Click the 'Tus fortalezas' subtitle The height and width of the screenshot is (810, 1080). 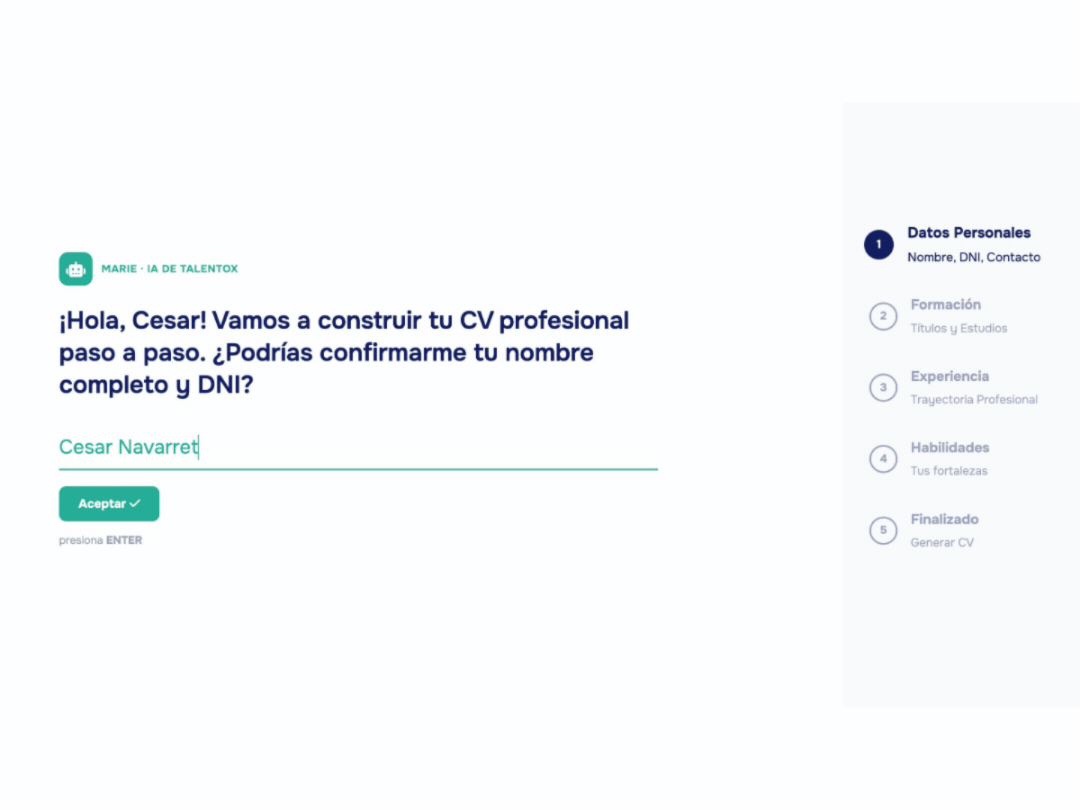948,471
